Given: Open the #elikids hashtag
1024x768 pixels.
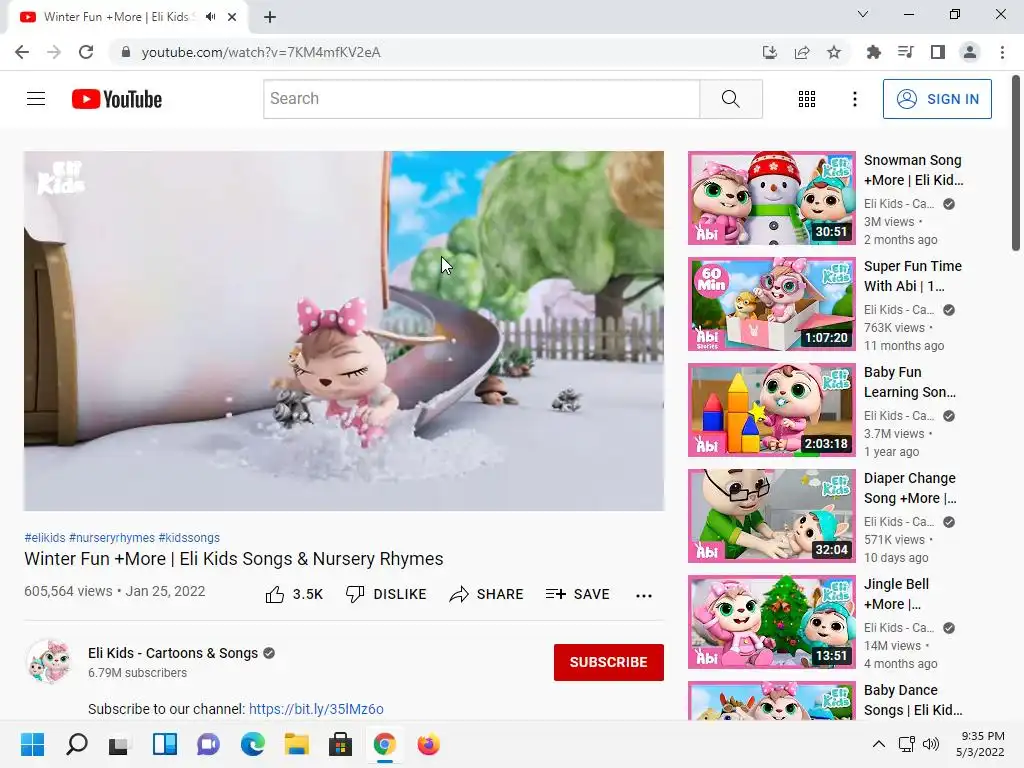Looking at the screenshot, I should [45, 537].
